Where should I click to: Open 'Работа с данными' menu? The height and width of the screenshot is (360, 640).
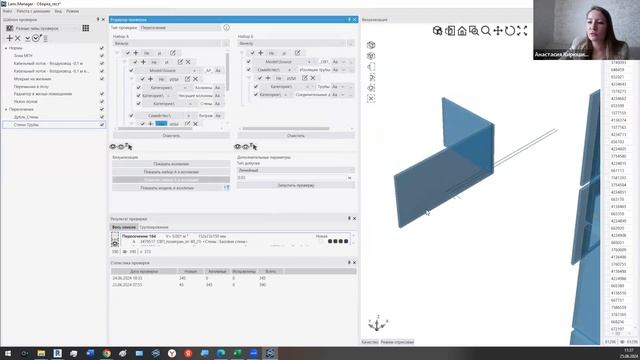33,11
